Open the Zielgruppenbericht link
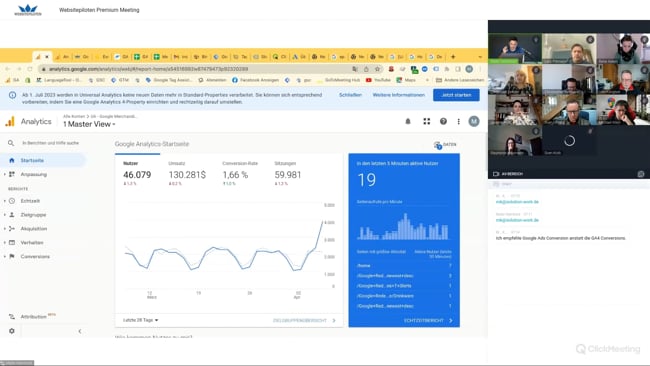The height and width of the screenshot is (366, 650). pos(304,320)
